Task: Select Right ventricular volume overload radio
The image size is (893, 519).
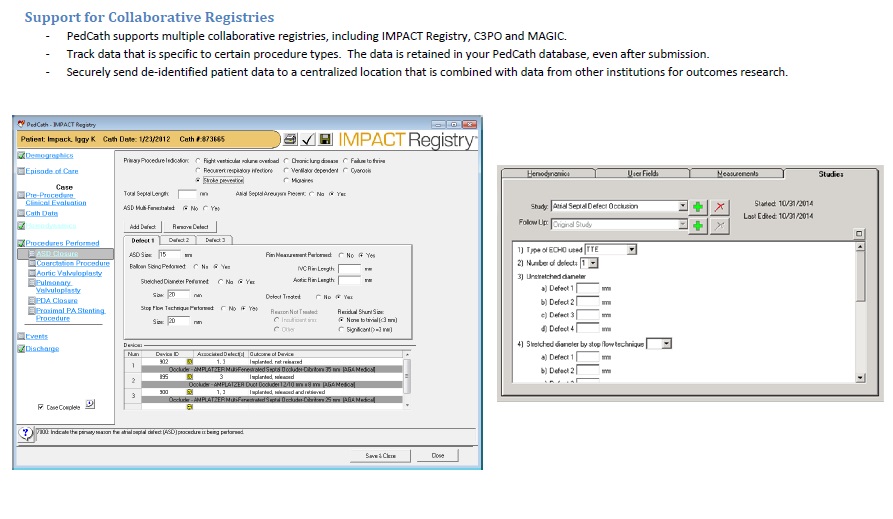Action: click(198, 161)
